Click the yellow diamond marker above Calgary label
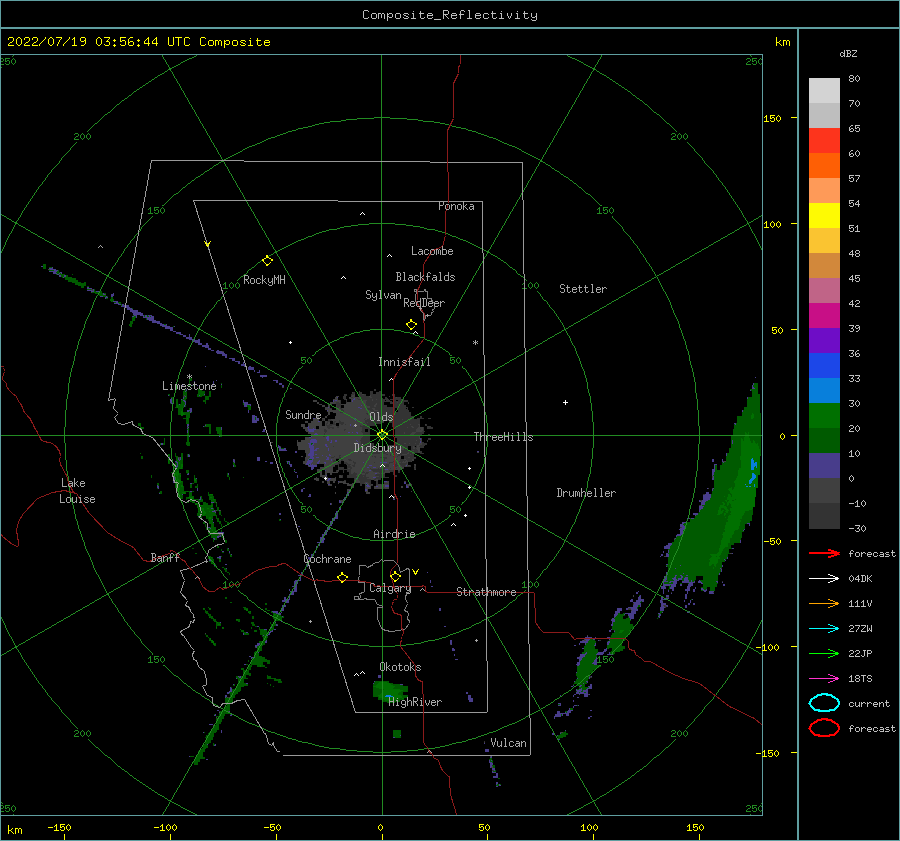 coord(395,576)
